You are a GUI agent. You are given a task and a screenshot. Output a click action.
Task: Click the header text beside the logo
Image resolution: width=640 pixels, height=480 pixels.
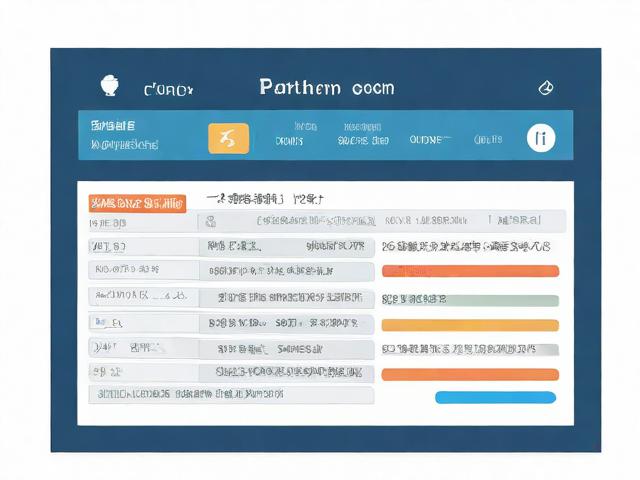[x=168, y=89]
